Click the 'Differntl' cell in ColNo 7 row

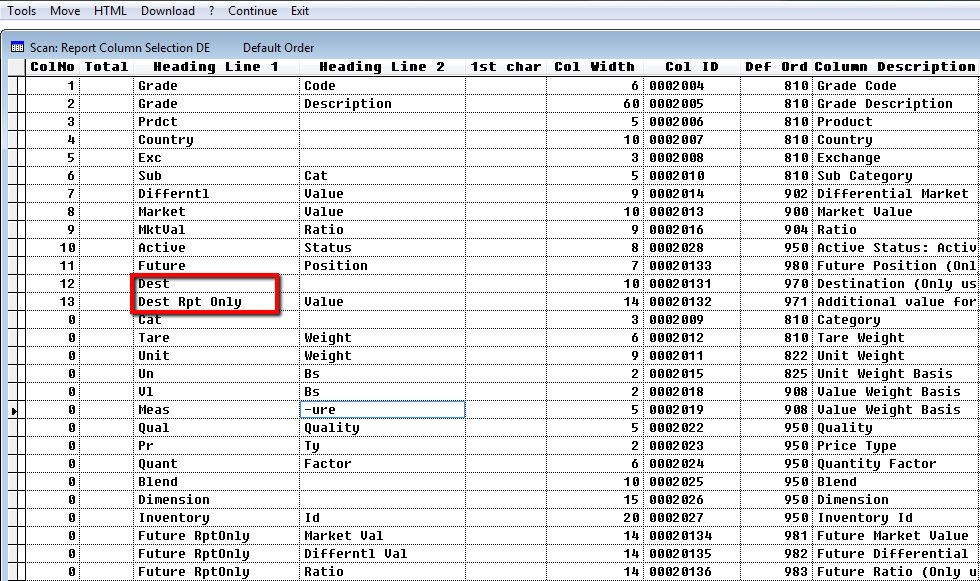click(216, 194)
